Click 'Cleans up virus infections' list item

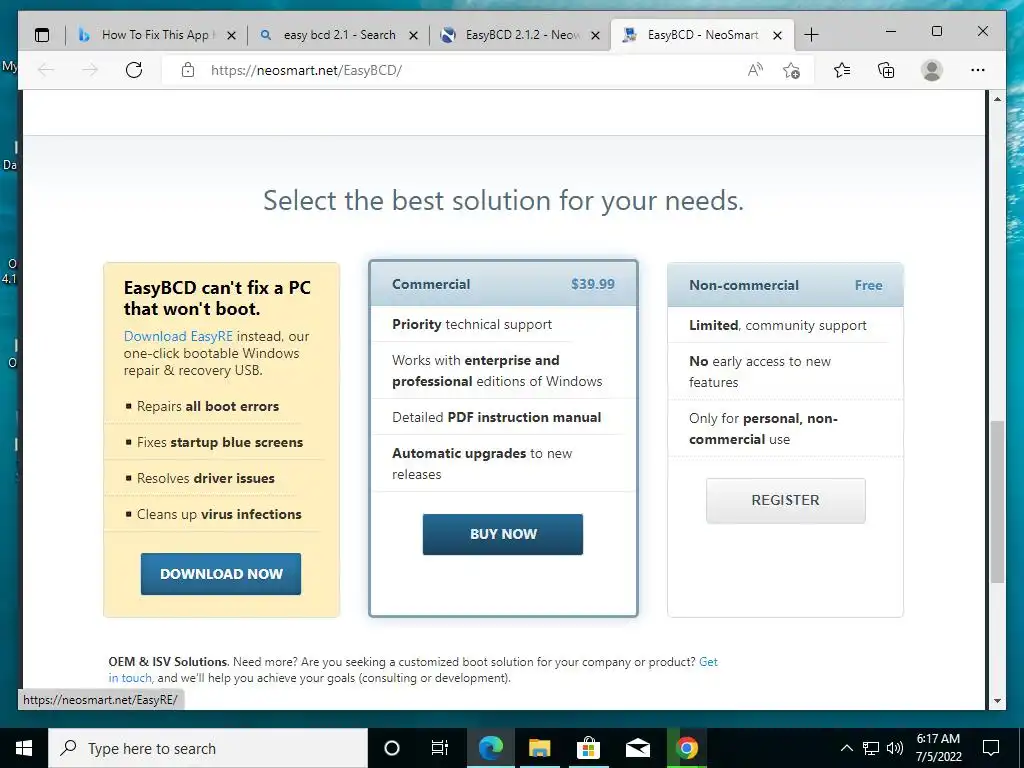pyautogui.click(x=219, y=514)
